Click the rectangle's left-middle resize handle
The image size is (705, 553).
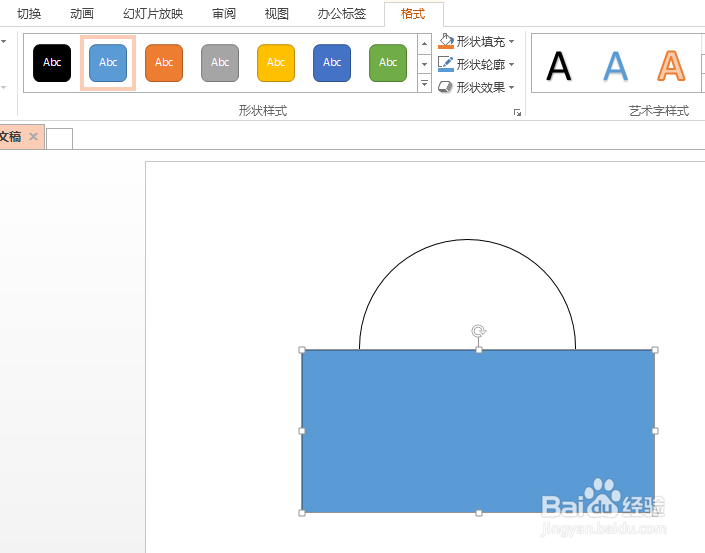[302, 431]
